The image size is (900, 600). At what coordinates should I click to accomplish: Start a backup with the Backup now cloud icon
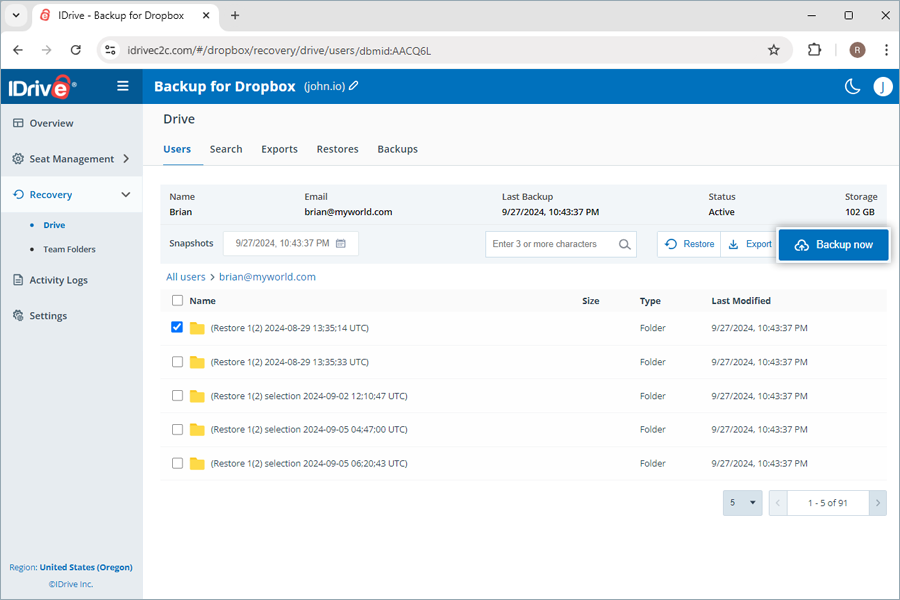coord(800,244)
